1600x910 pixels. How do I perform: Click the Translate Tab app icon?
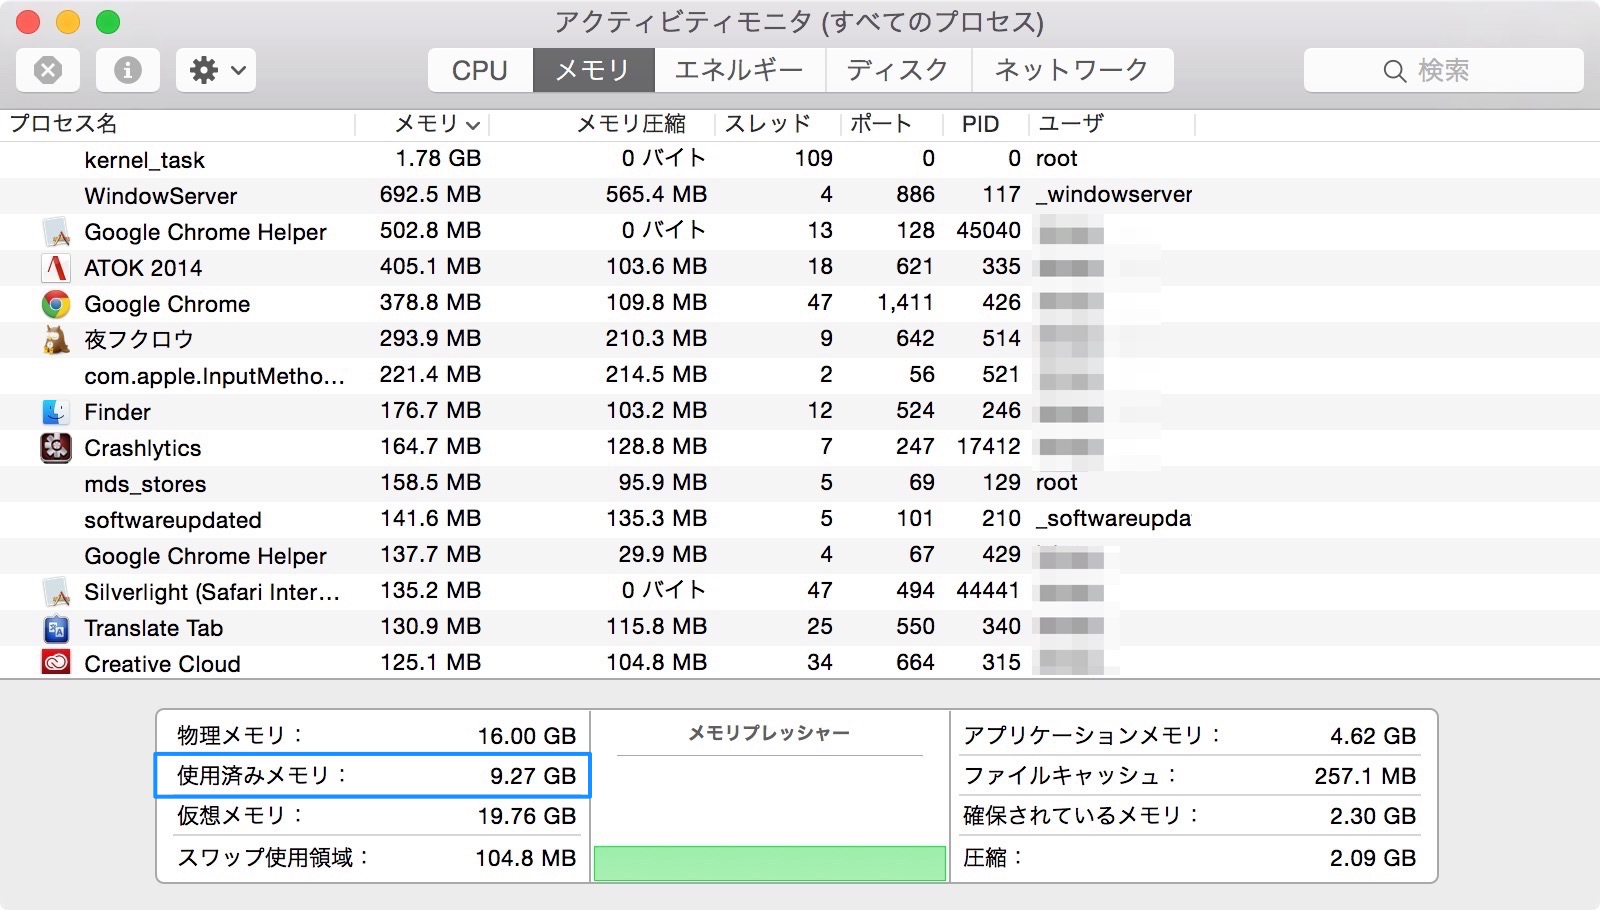pos(56,627)
